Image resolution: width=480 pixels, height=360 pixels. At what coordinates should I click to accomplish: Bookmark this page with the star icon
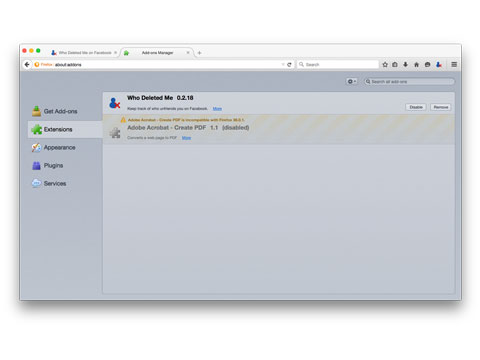pyautogui.click(x=385, y=64)
